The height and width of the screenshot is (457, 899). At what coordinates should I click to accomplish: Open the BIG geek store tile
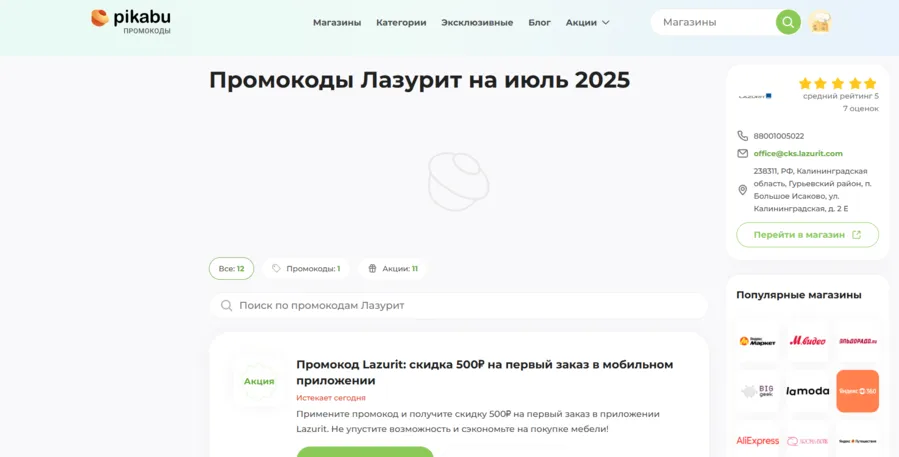coord(757,391)
